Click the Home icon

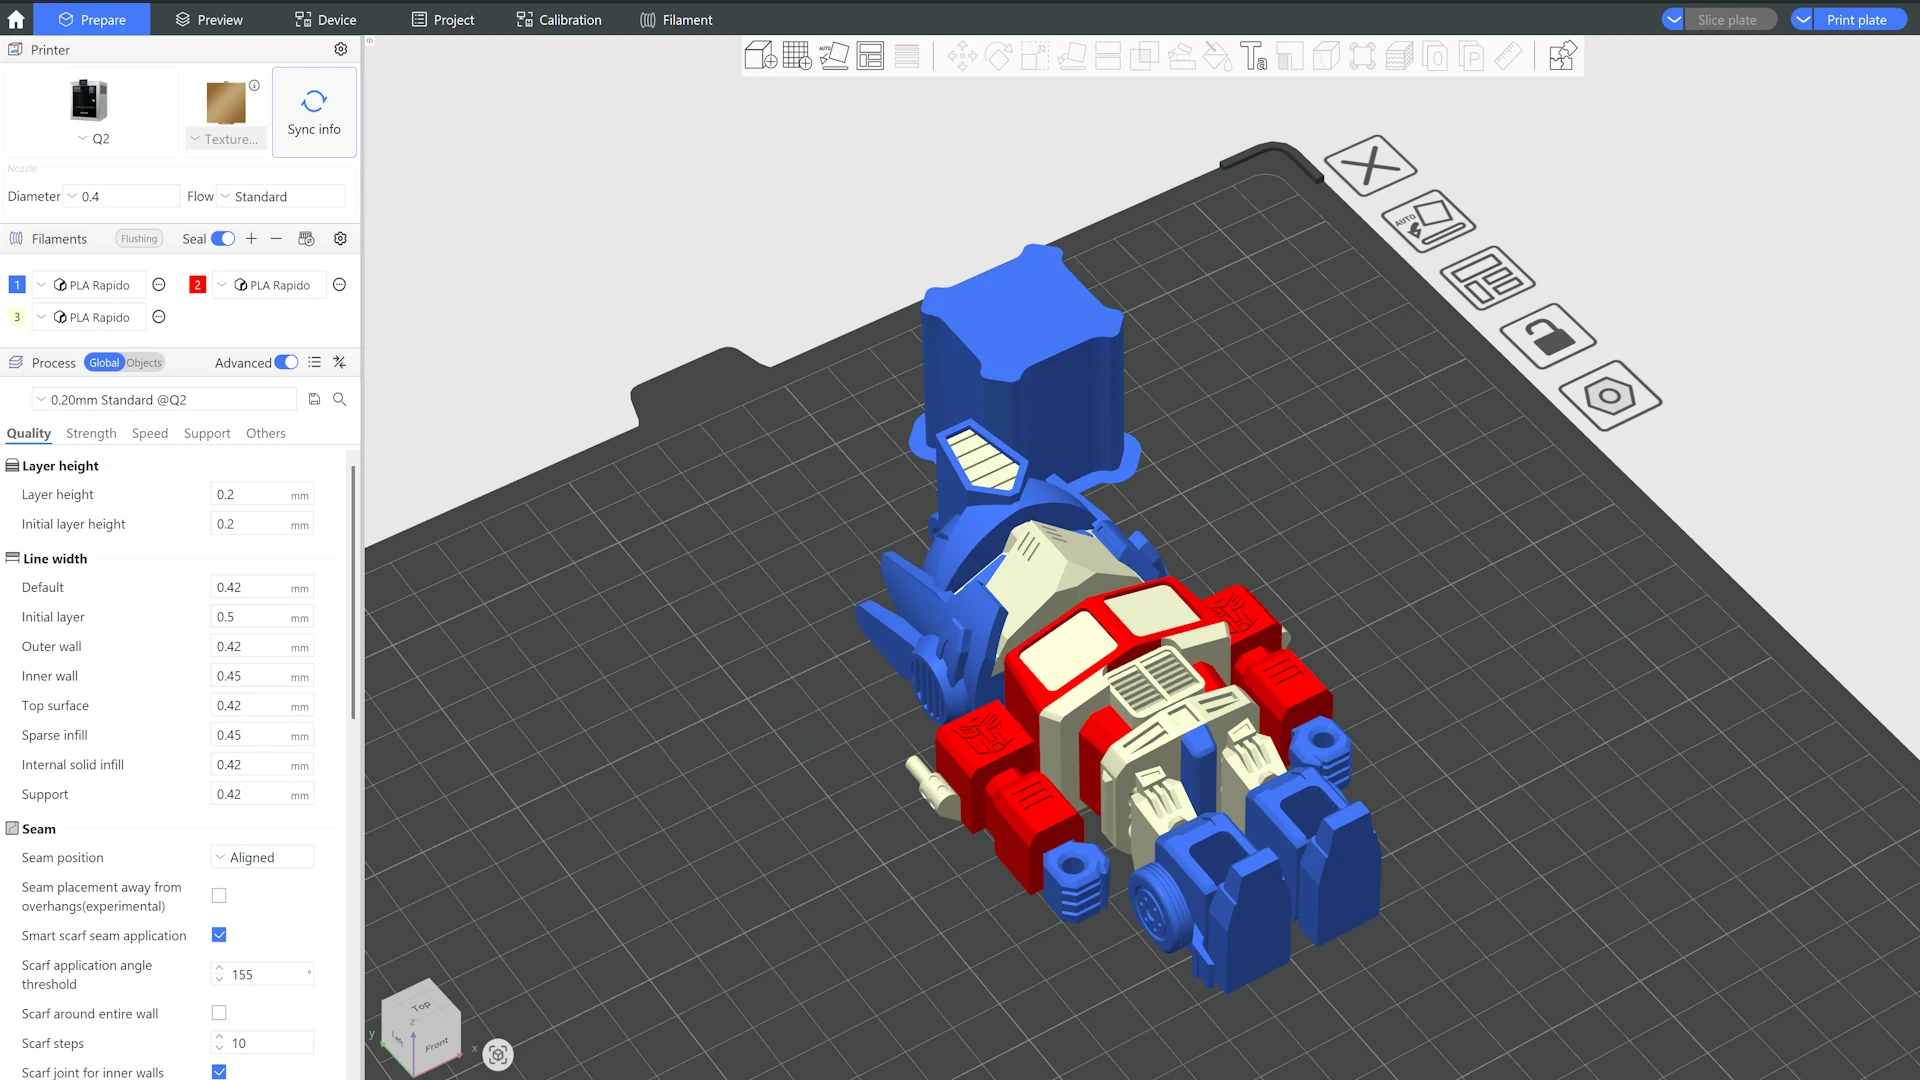16,19
